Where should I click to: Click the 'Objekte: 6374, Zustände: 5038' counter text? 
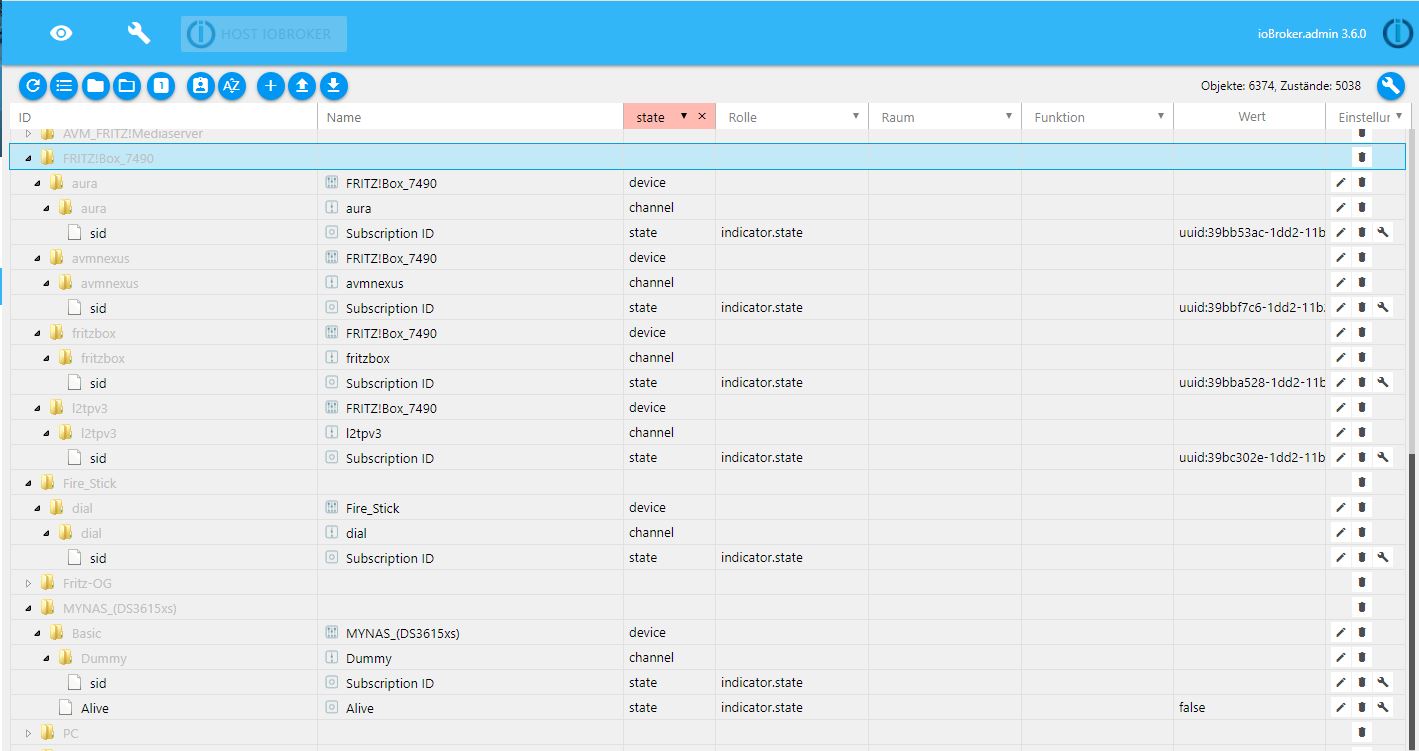tap(1280, 86)
